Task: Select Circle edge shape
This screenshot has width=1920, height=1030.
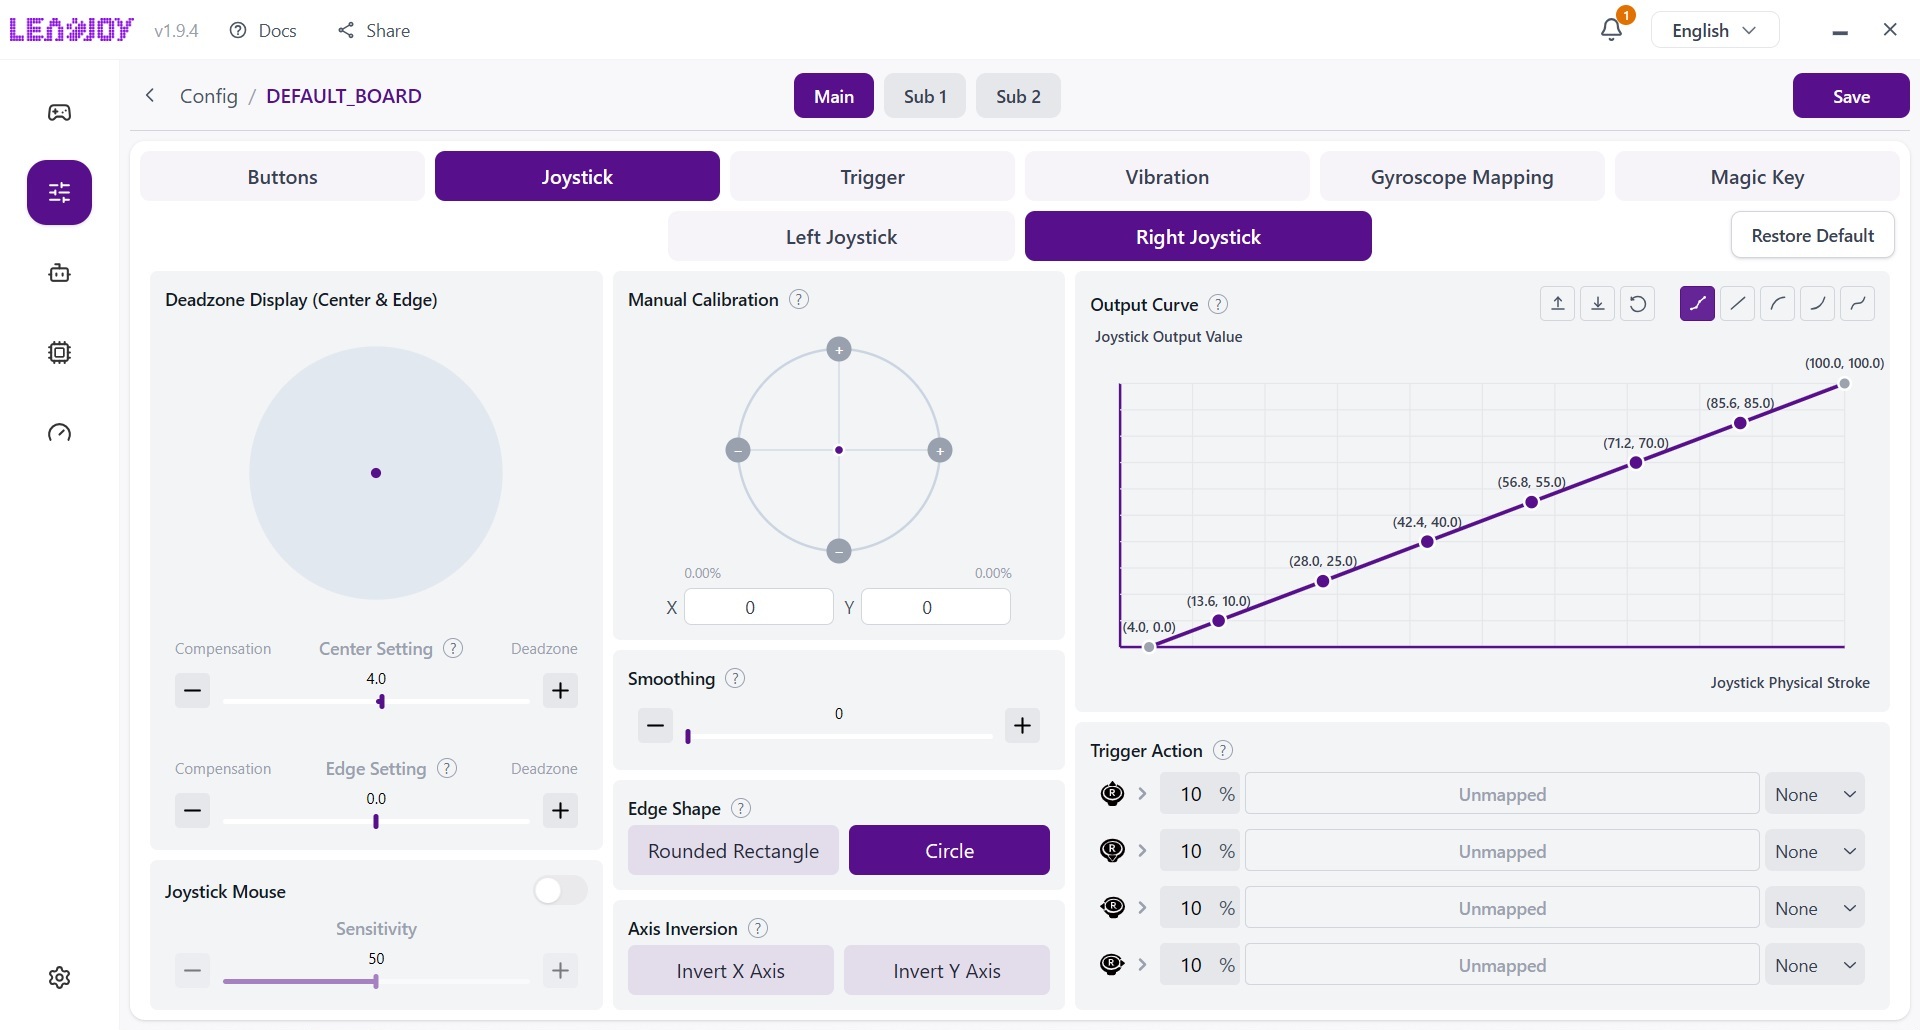Action: click(x=949, y=850)
